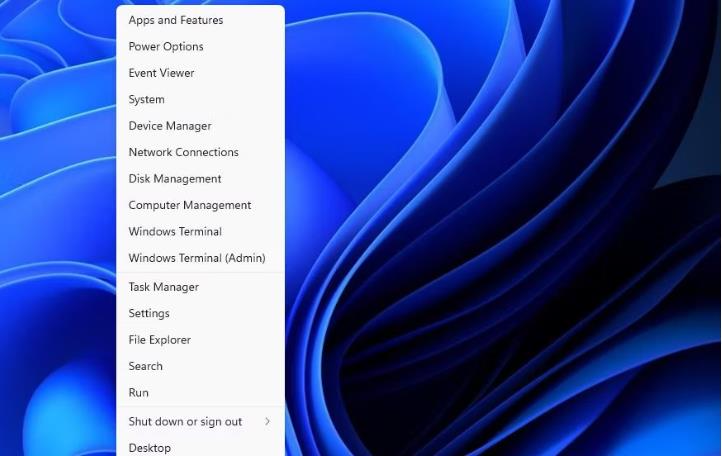The height and width of the screenshot is (456, 722).
Task: Start Windows Terminal (Admin)
Action: (201, 258)
